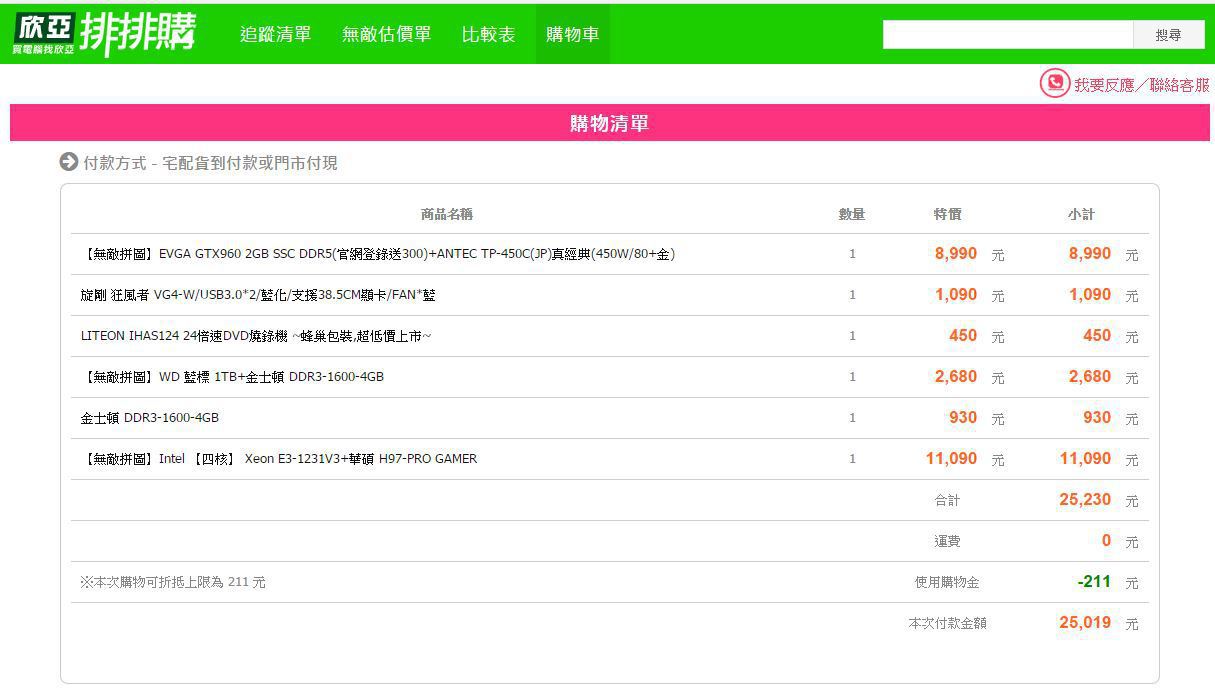Click the 小計 column header

[1081, 214]
